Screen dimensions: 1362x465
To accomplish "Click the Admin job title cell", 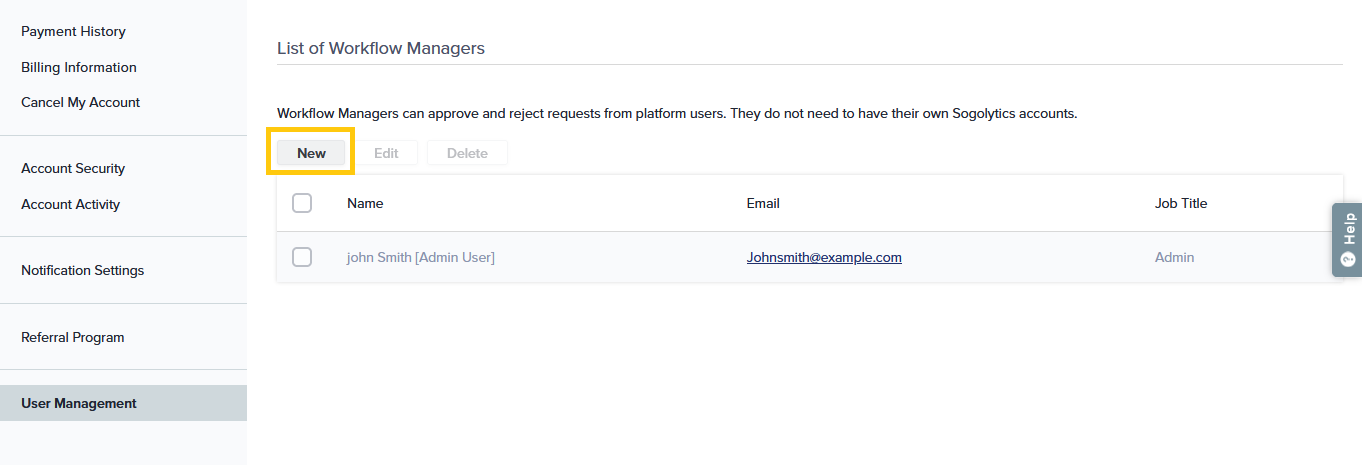I will tap(1174, 257).
